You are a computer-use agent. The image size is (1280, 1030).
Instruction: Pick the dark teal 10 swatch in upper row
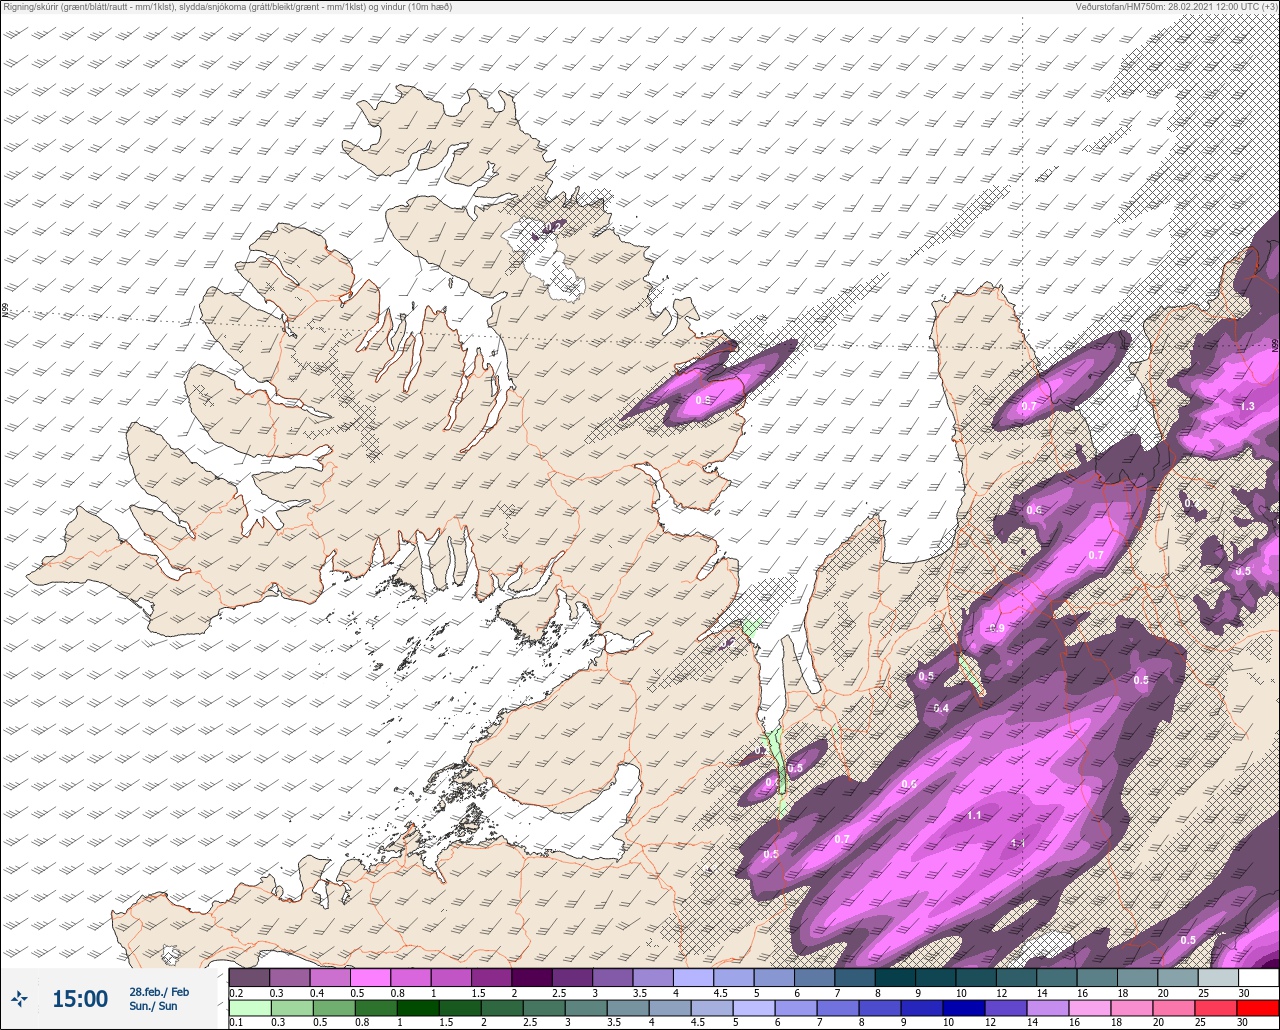pyautogui.click(x=975, y=977)
